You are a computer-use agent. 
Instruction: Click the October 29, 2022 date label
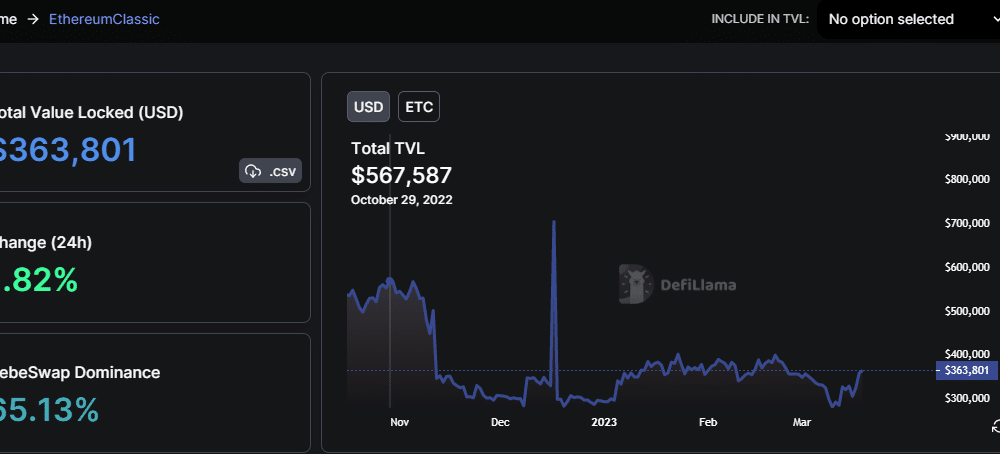(402, 200)
